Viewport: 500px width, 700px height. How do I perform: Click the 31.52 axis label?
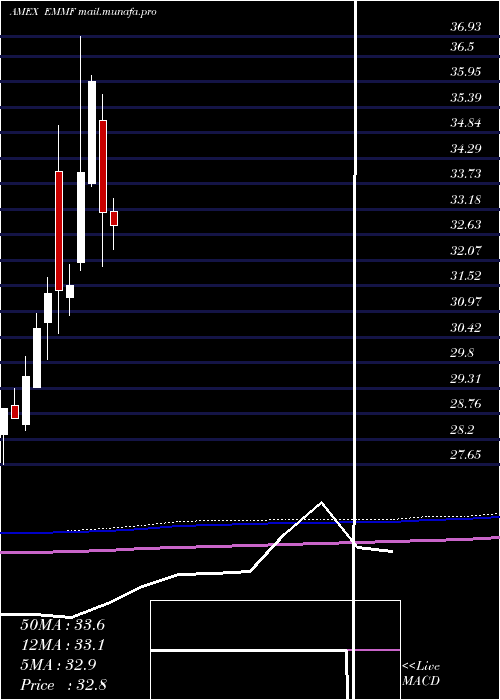[x=466, y=276]
